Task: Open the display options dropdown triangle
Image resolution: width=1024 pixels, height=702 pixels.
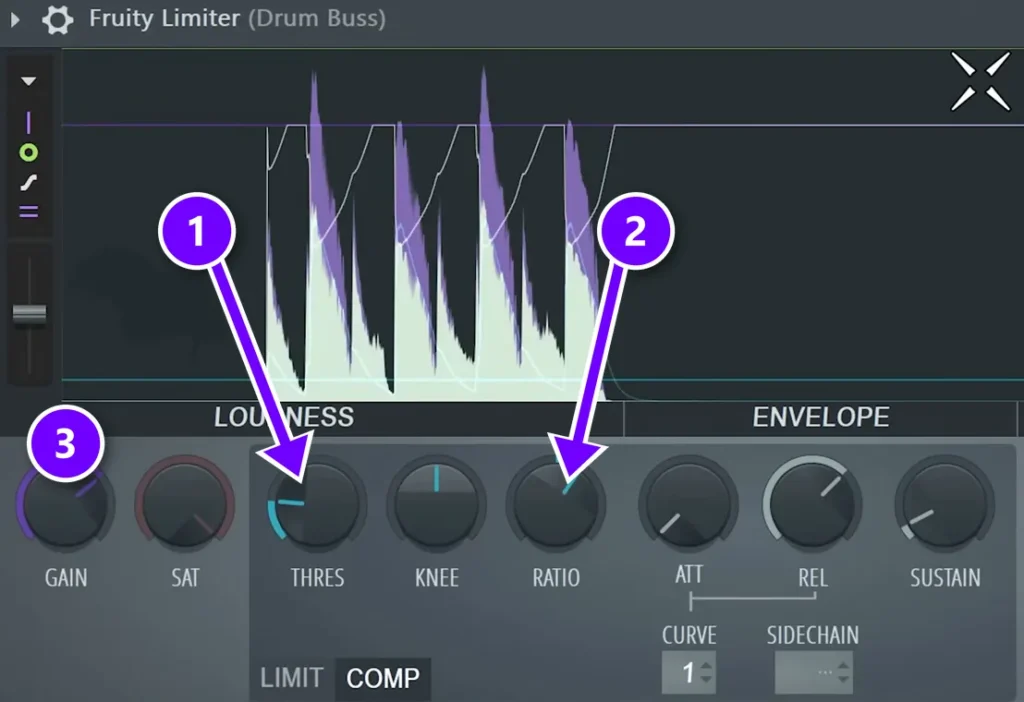Action: tap(28, 82)
